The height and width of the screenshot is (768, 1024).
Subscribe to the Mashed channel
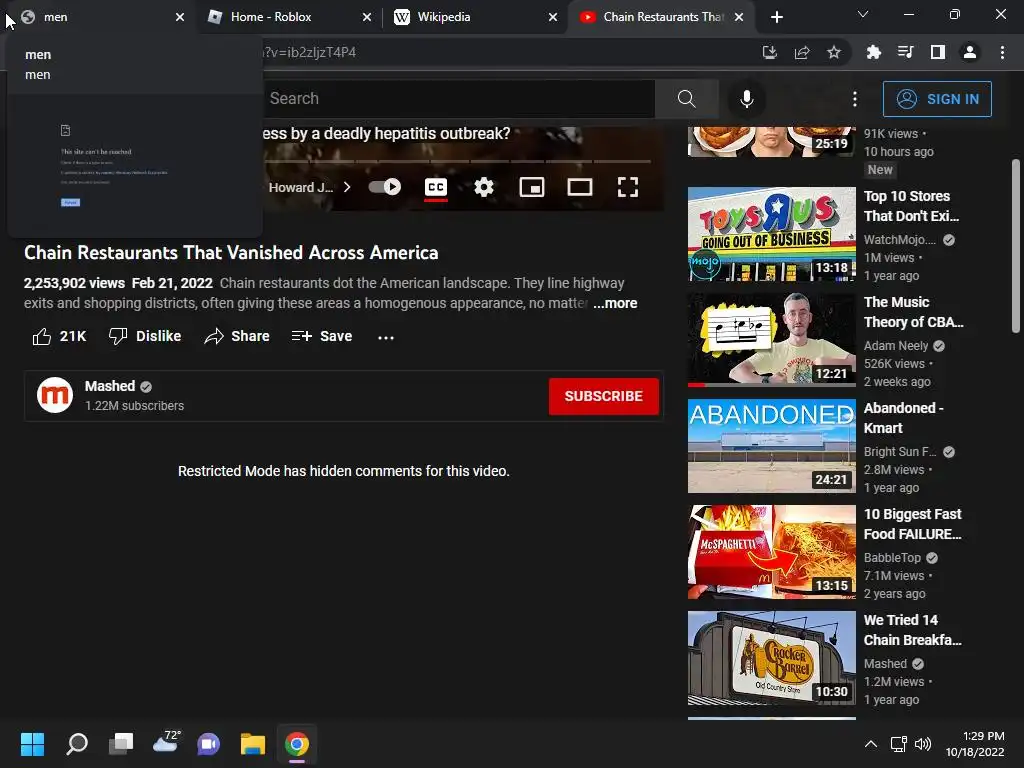pyautogui.click(x=603, y=396)
